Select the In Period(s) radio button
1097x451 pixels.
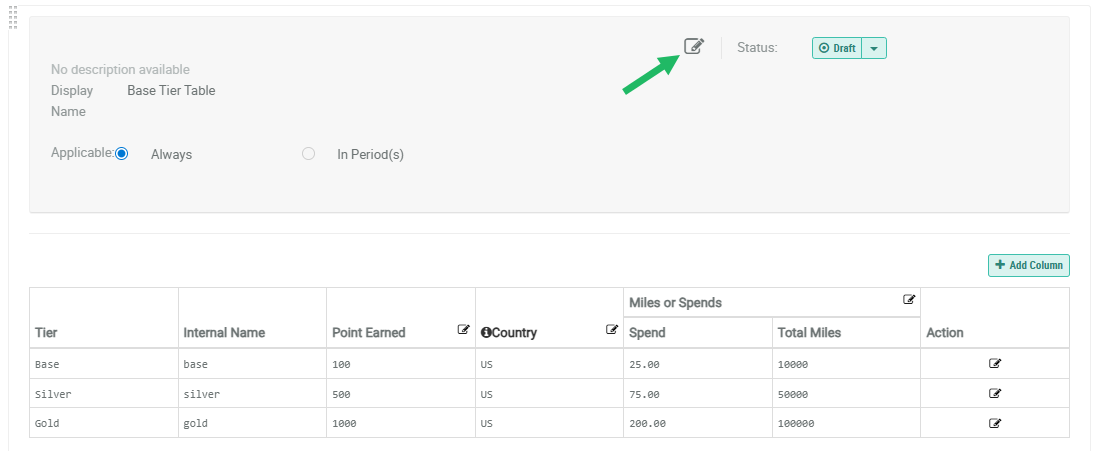309,154
